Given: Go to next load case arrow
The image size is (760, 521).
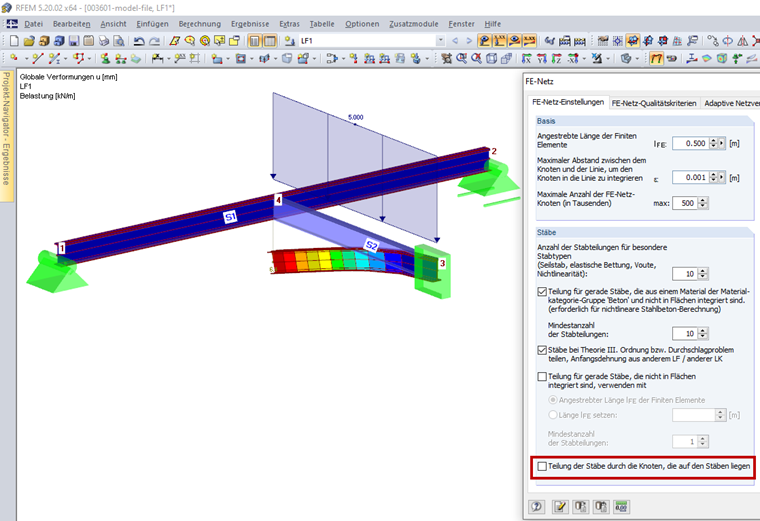Looking at the screenshot, I should [469, 41].
